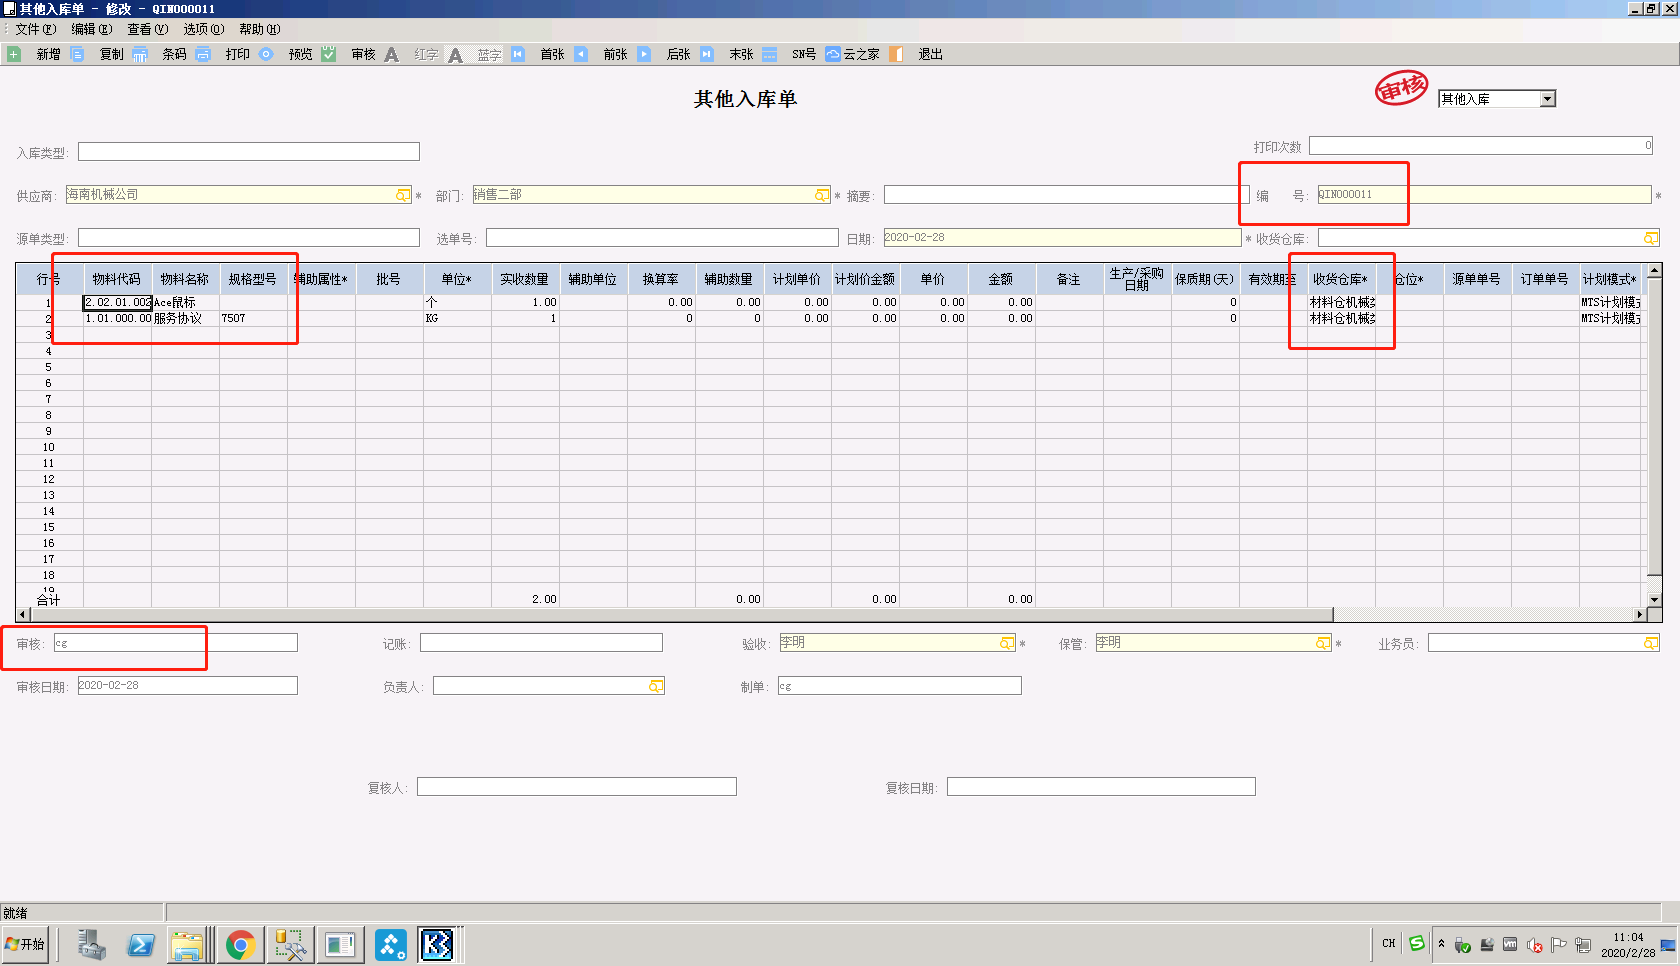Select the 7507 specification cell
The height and width of the screenshot is (966, 1680).
[x=253, y=318]
